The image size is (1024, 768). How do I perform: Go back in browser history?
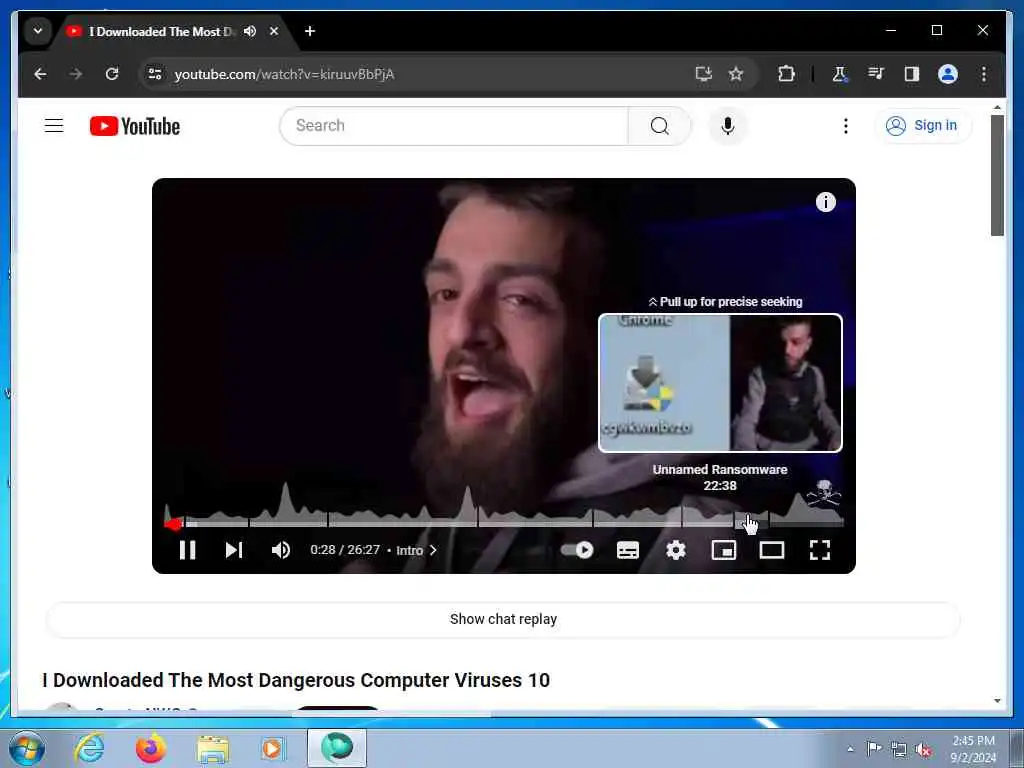pyautogui.click(x=40, y=74)
